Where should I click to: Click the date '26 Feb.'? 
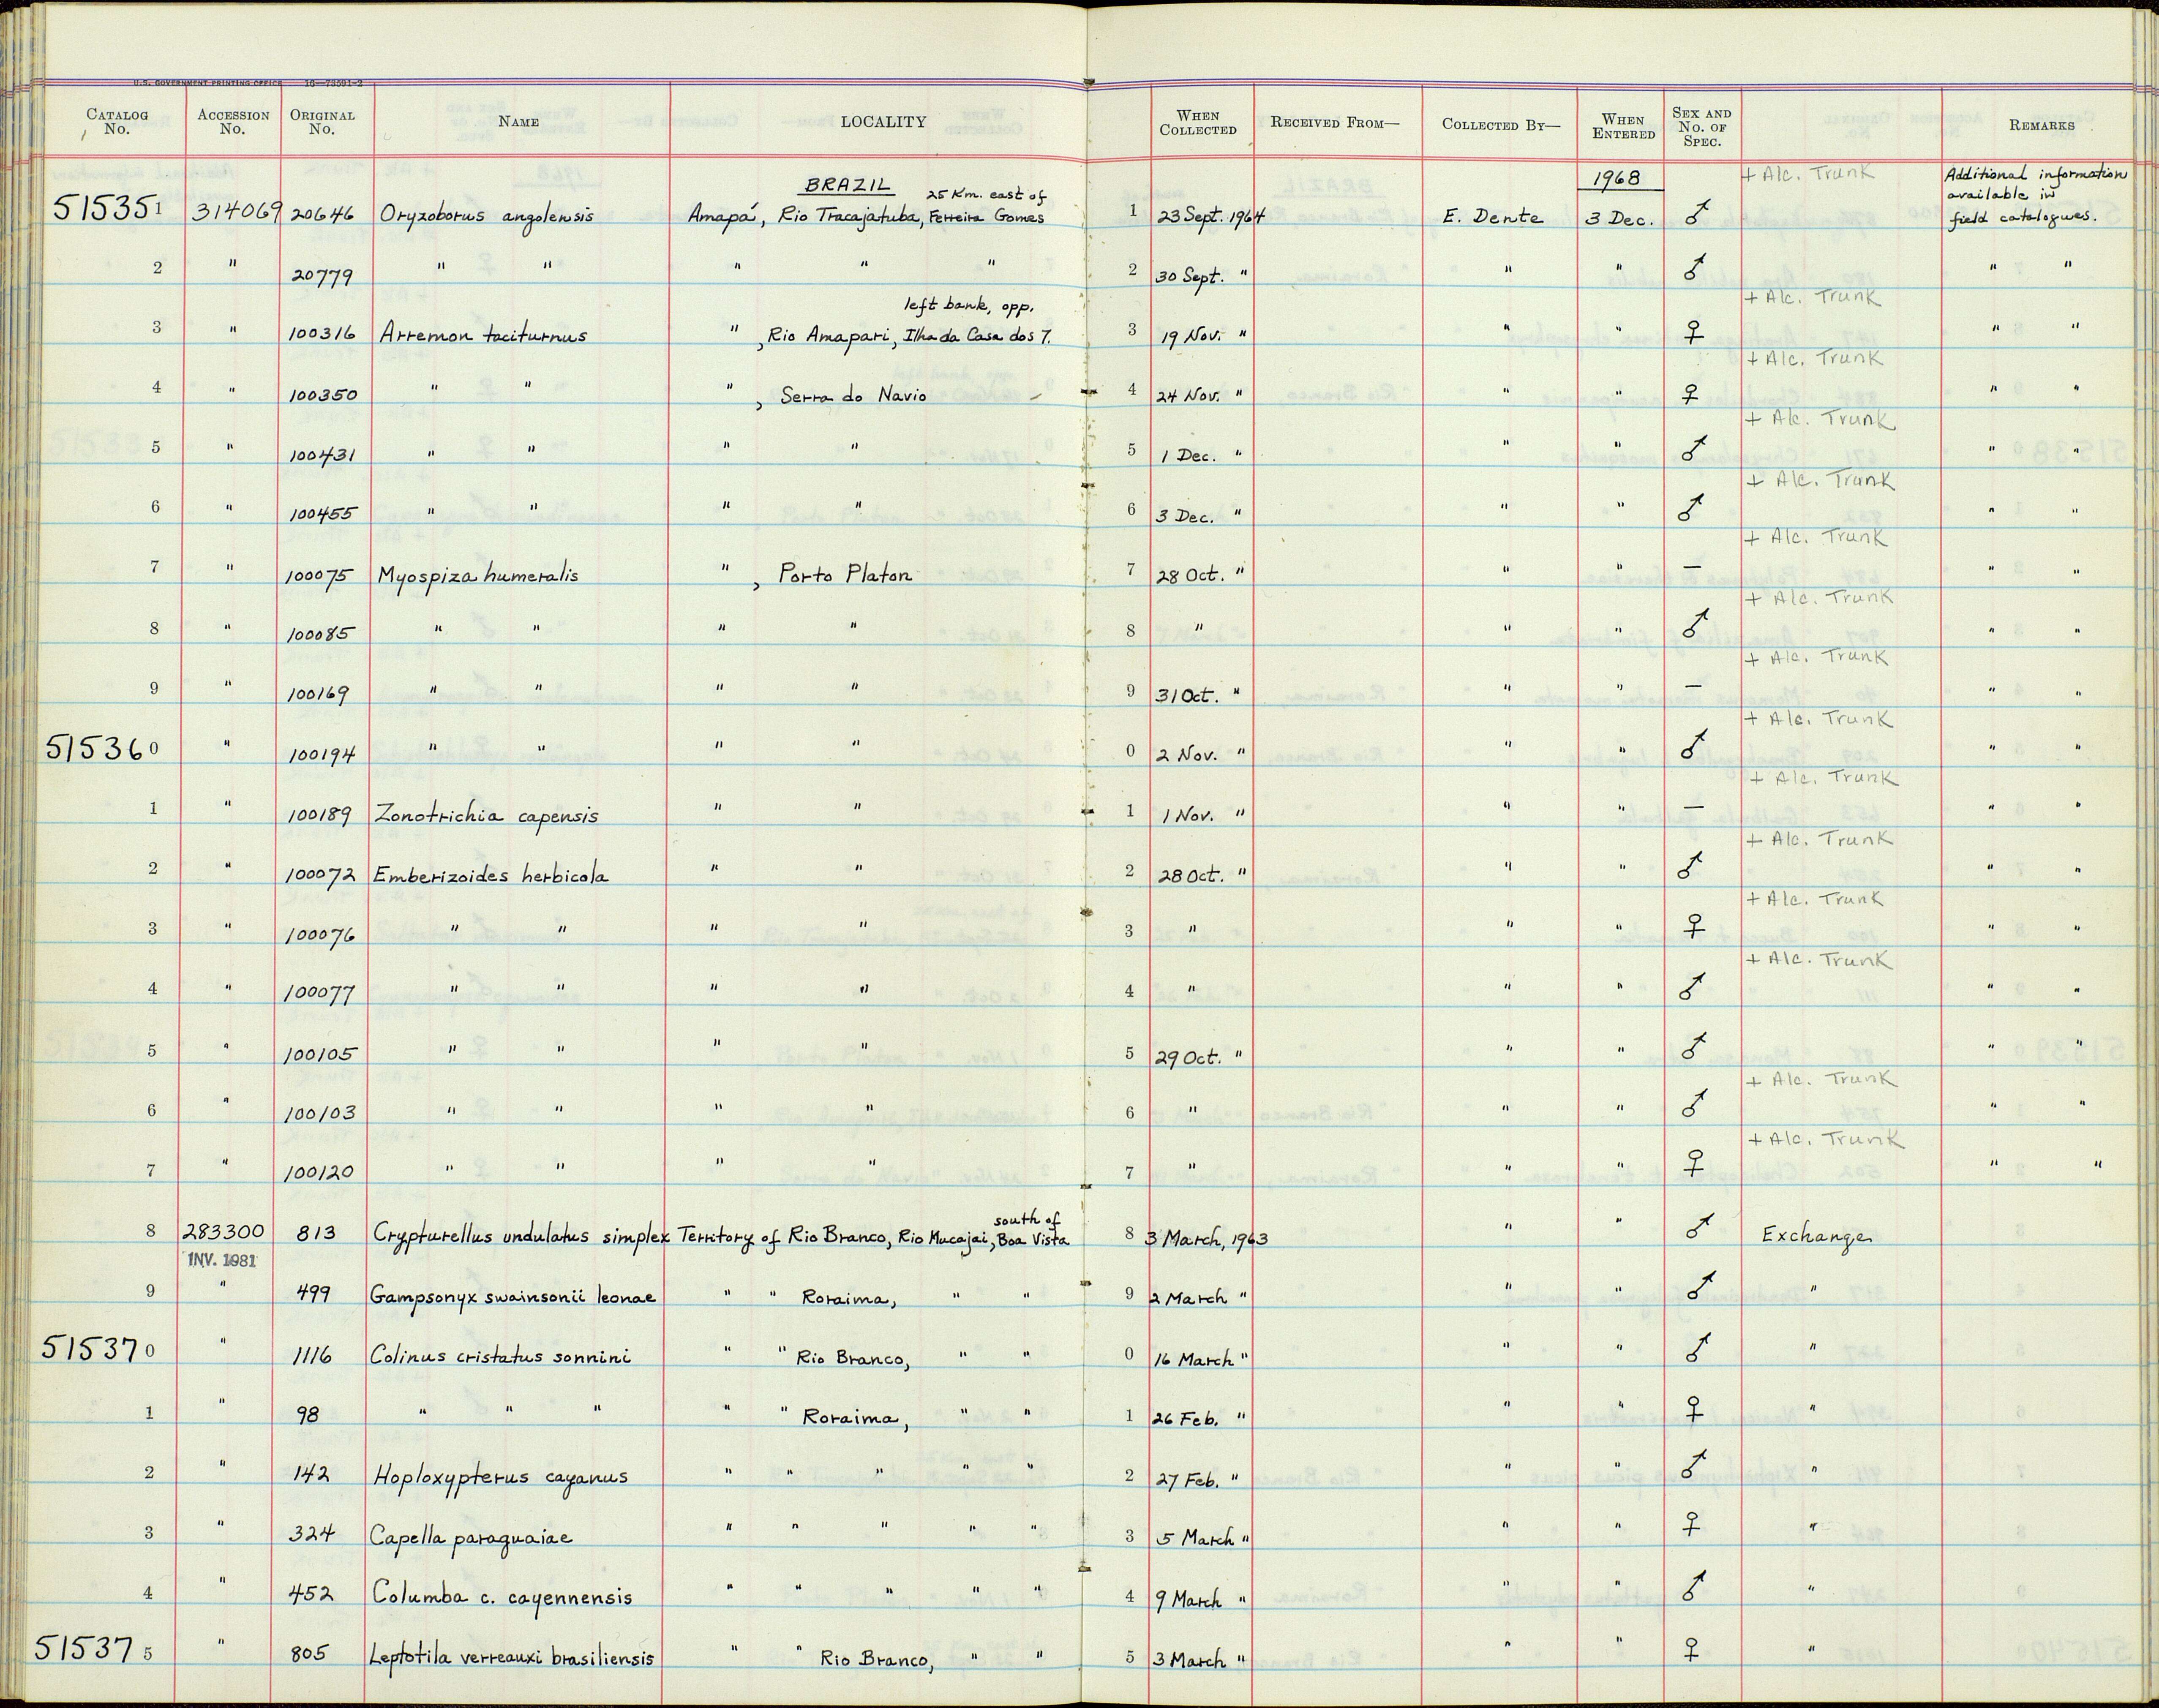click(1187, 1418)
